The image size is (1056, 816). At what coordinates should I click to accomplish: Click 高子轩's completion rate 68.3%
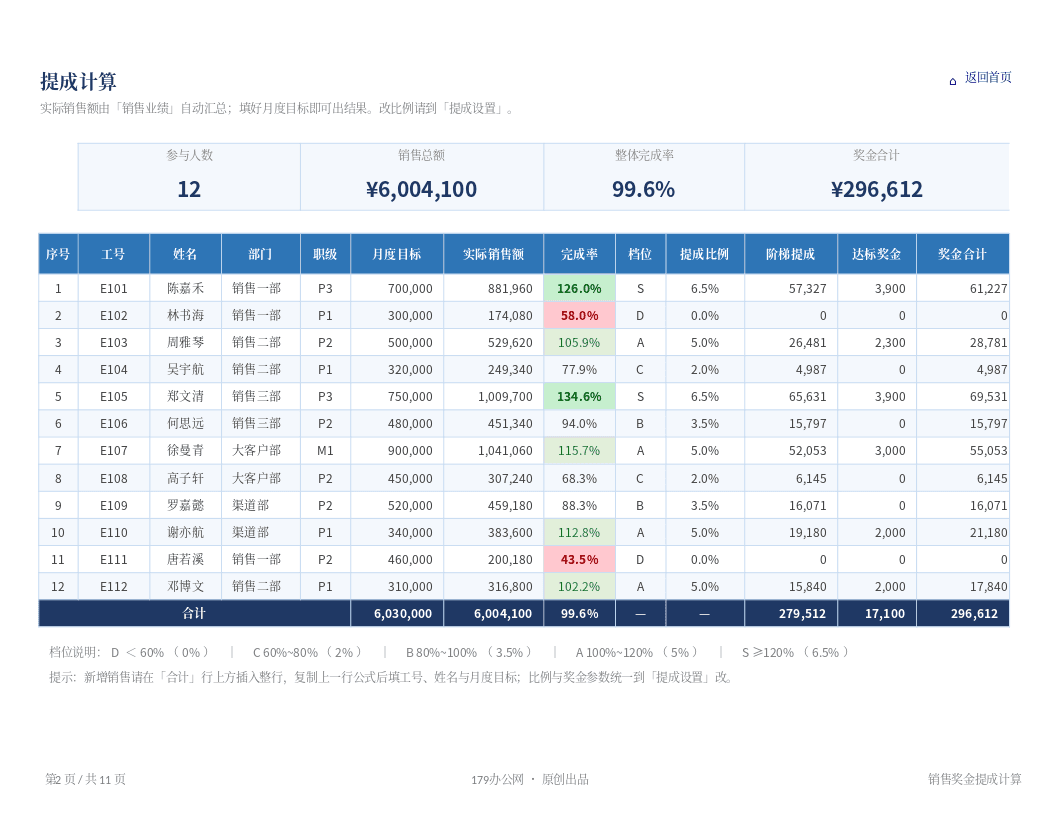[579, 479]
